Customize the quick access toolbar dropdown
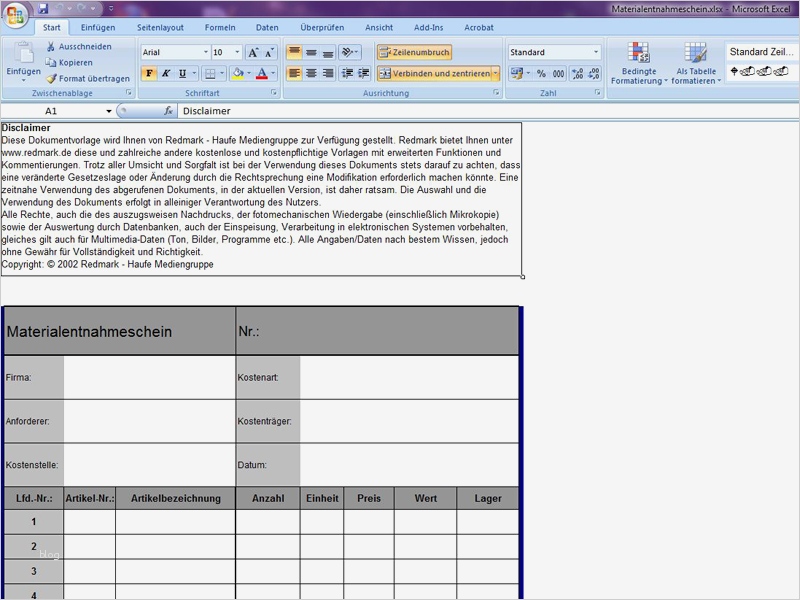Screen dimensions: 800x600 pyautogui.click(x=111, y=9)
